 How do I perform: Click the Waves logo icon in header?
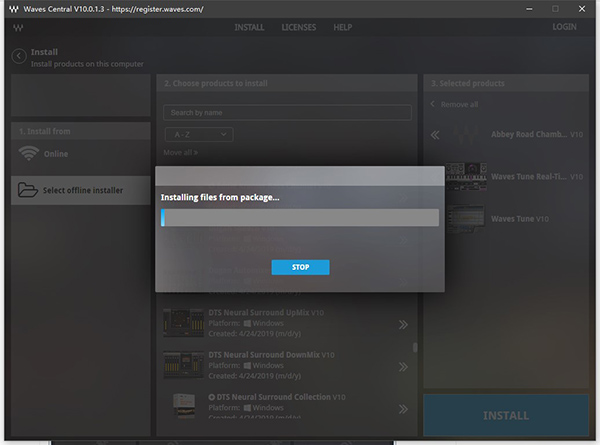tap(18, 28)
